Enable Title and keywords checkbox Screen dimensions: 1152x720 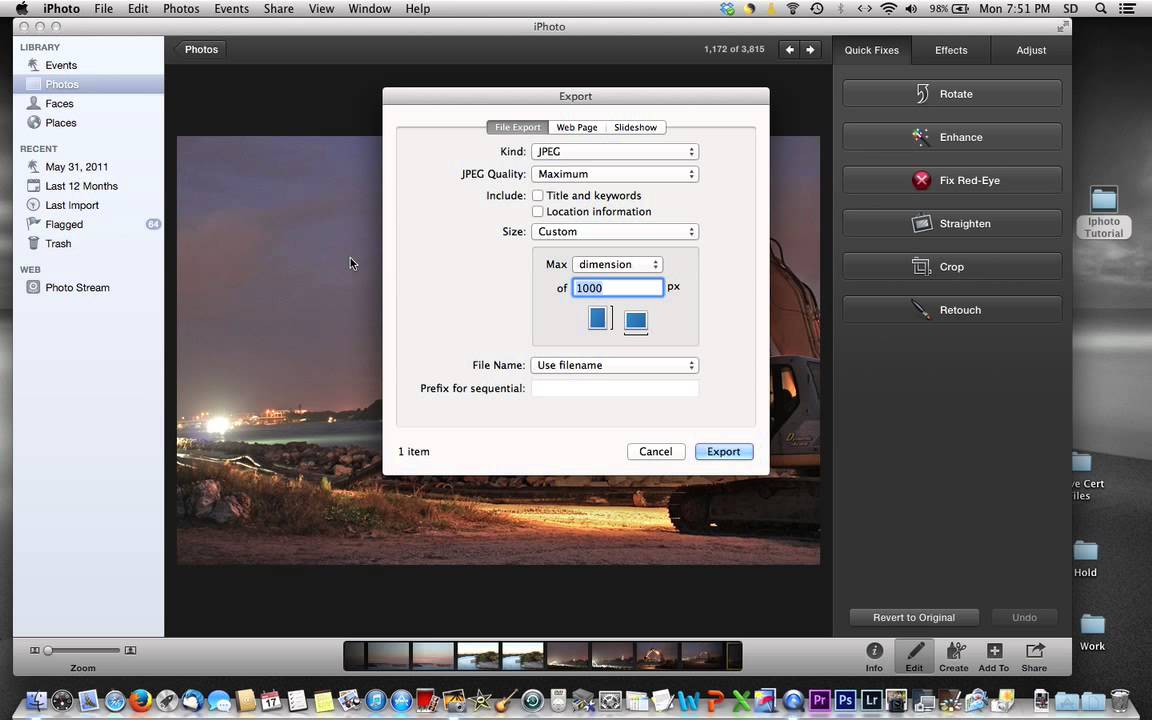click(x=538, y=195)
